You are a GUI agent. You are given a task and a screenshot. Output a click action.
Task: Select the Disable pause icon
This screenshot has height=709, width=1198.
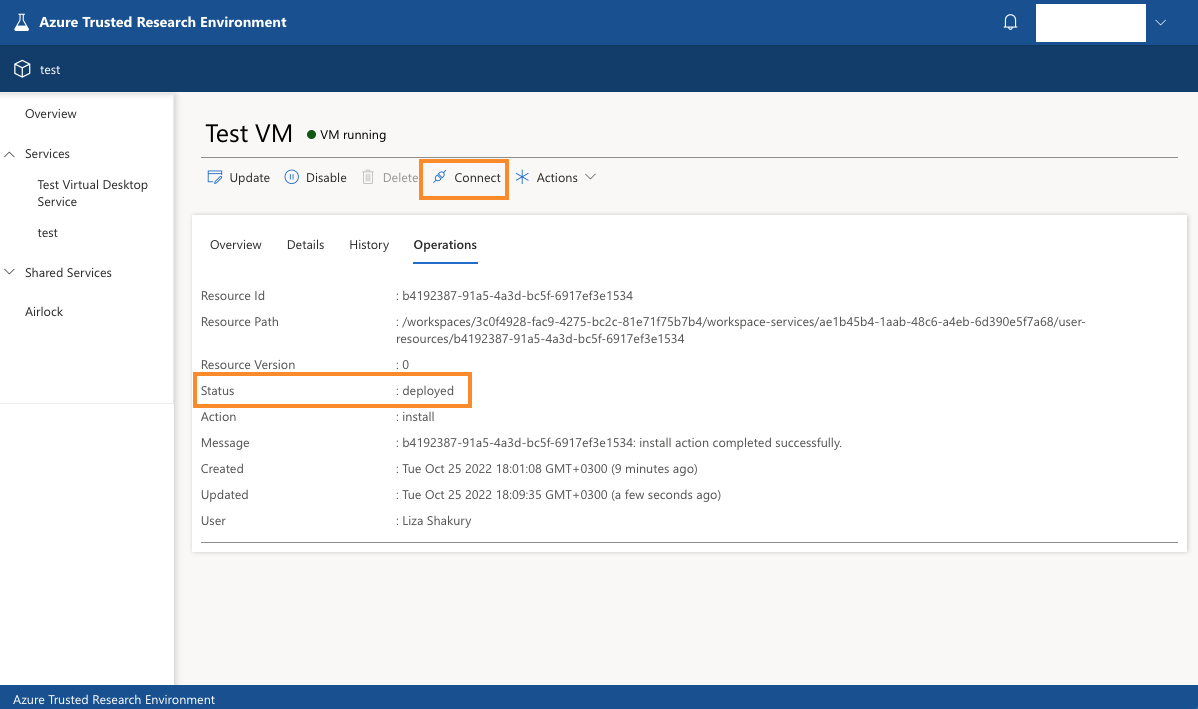click(x=290, y=176)
